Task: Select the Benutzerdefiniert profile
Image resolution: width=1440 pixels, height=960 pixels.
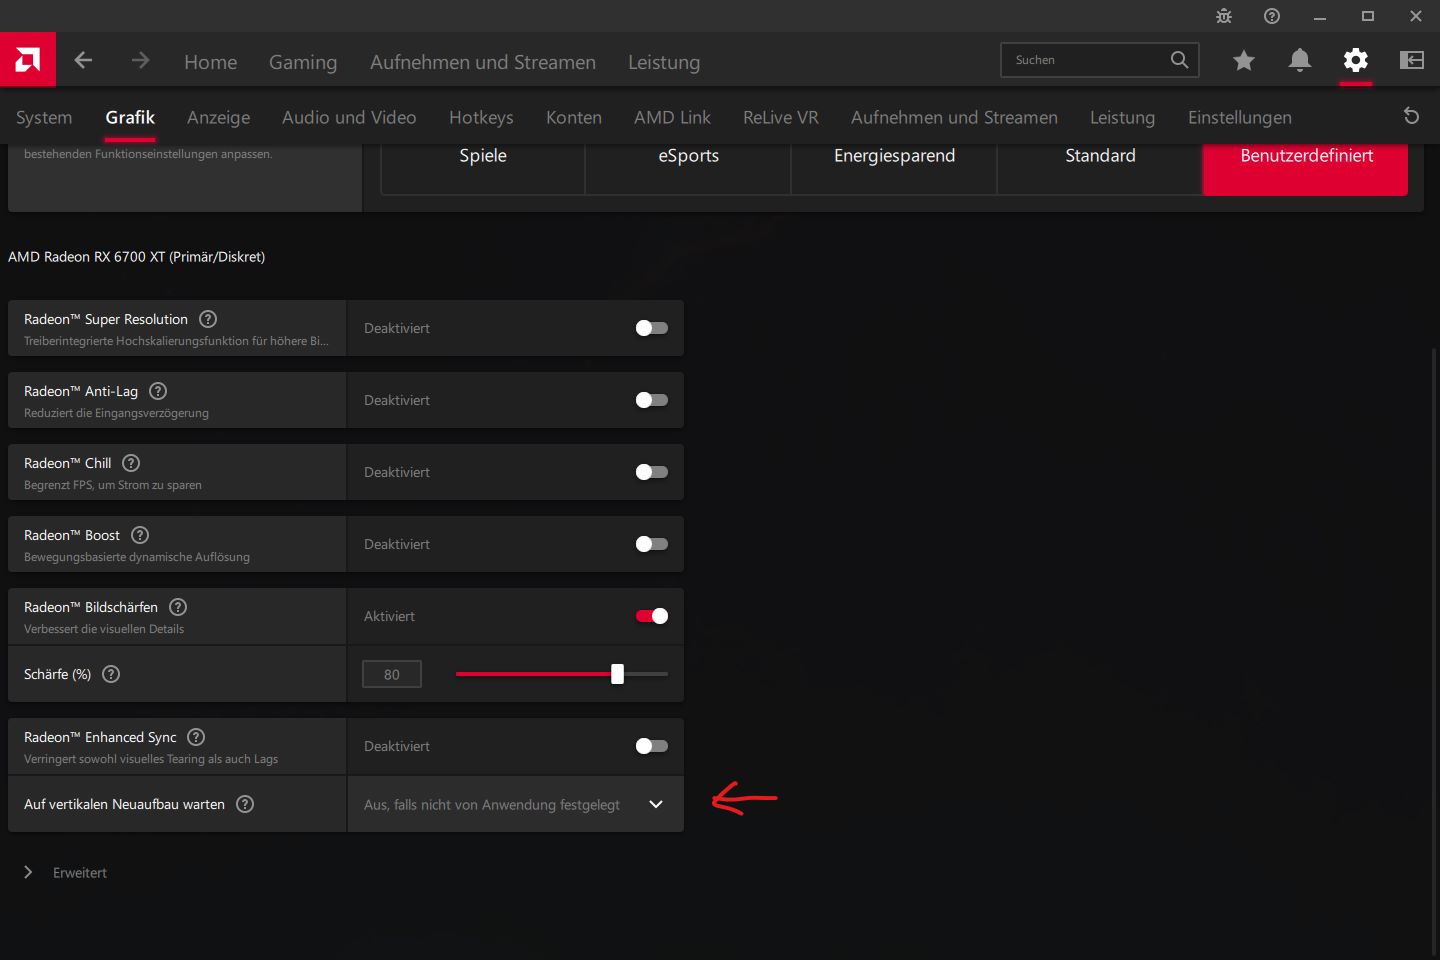Action: [x=1306, y=168]
